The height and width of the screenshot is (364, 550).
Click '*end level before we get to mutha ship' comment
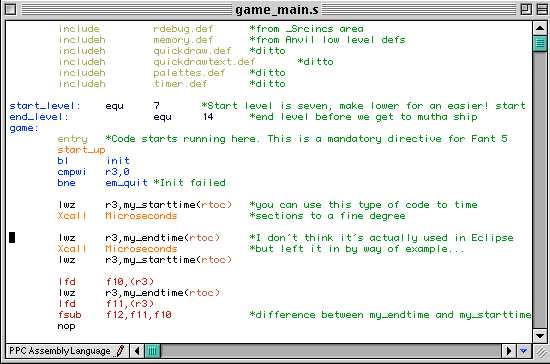click(x=363, y=117)
